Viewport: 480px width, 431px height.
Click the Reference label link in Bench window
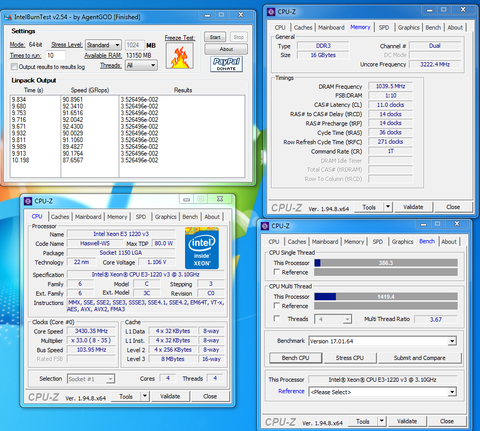(x=291, y=391)
